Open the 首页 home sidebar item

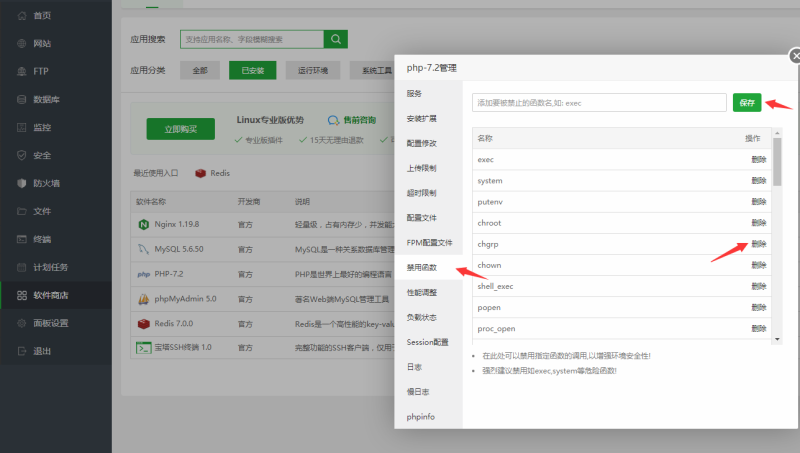pyautogui.click(x=56, y=15)
